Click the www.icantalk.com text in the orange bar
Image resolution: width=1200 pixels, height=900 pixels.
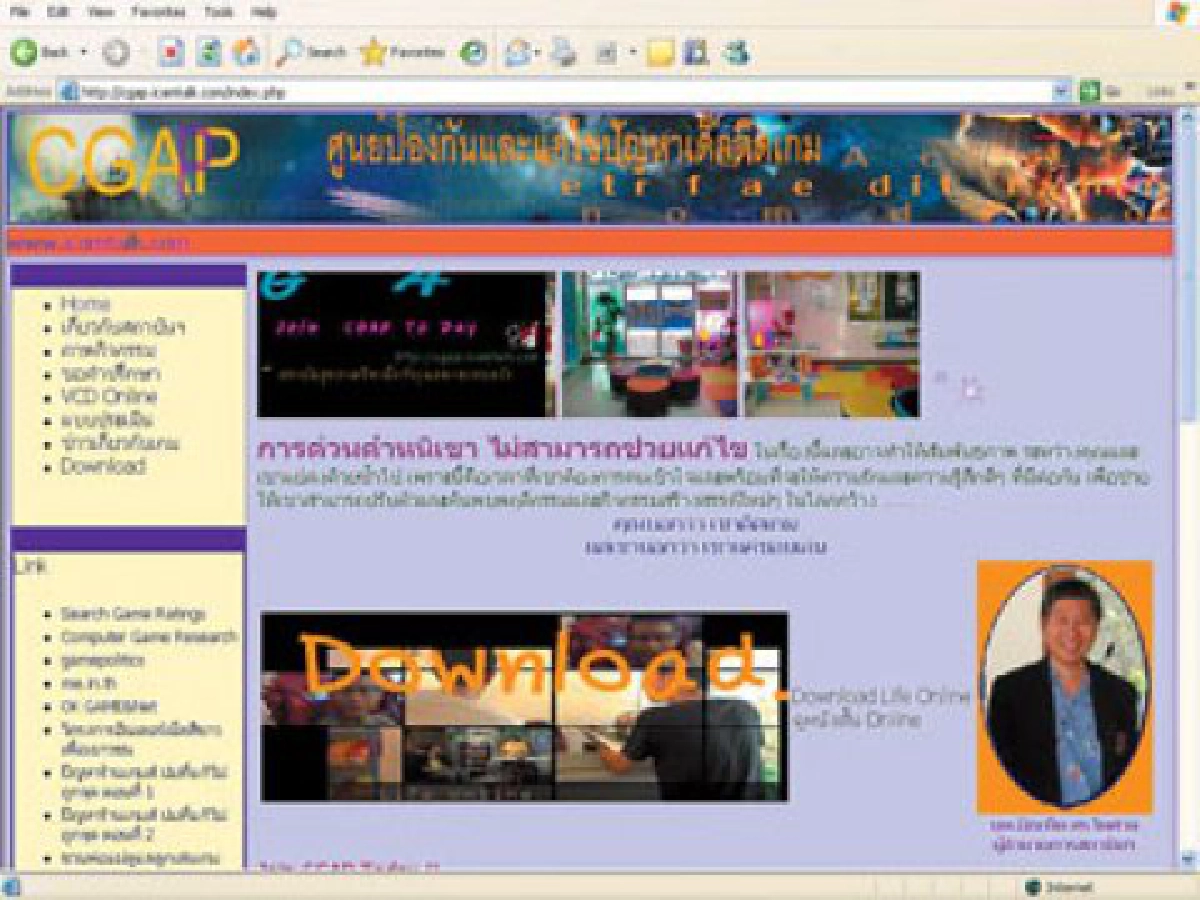coord(98,243)
